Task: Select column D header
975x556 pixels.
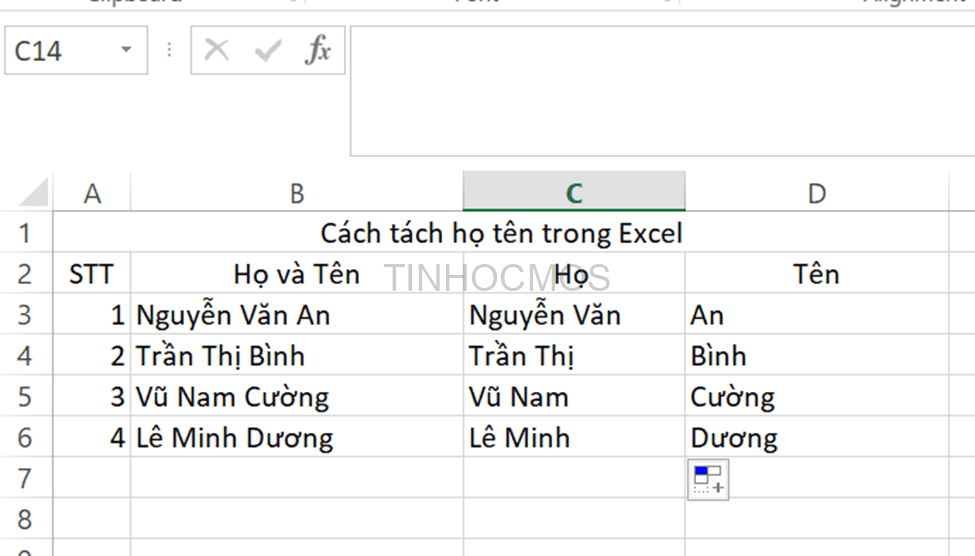Action: coord(817,192)
